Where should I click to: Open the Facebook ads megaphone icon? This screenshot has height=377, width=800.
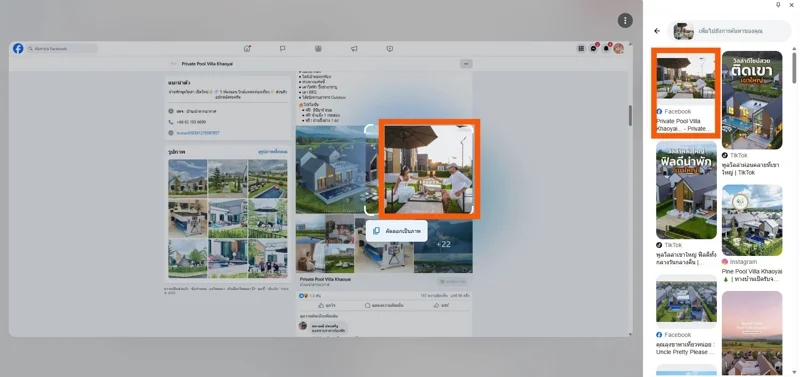354,48
